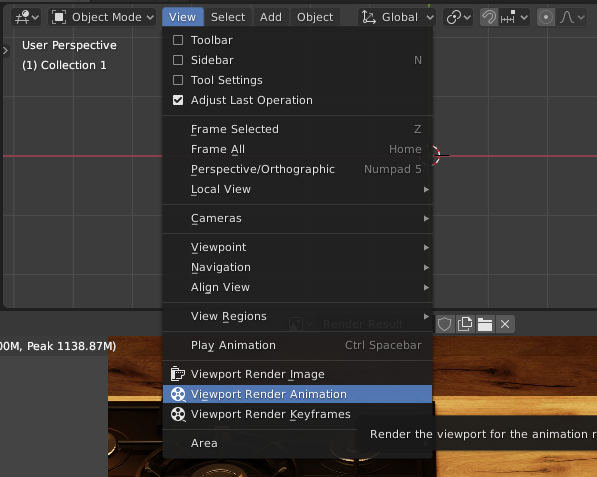Open the Add menu
The width and height of the screenshot is (597, 477).
coord(271,17)
